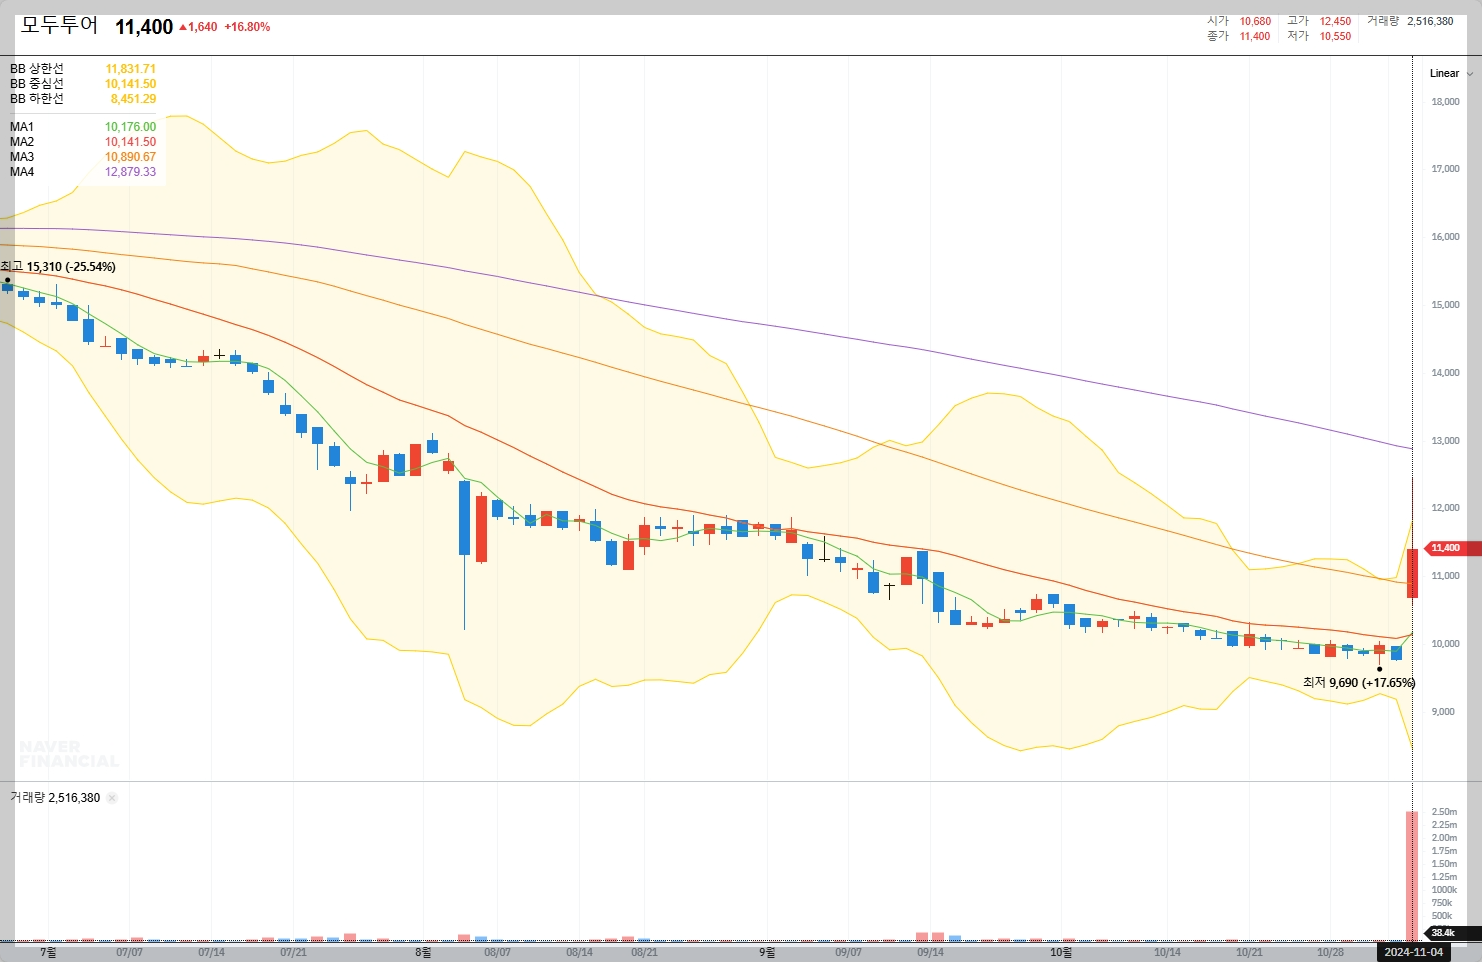Click the 종가 closing price label
1482x962 pixels.
click(1218, 36)
